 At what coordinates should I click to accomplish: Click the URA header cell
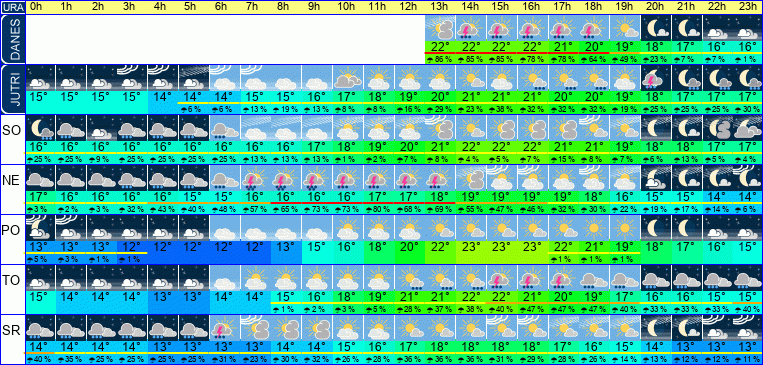coord(12,7)
